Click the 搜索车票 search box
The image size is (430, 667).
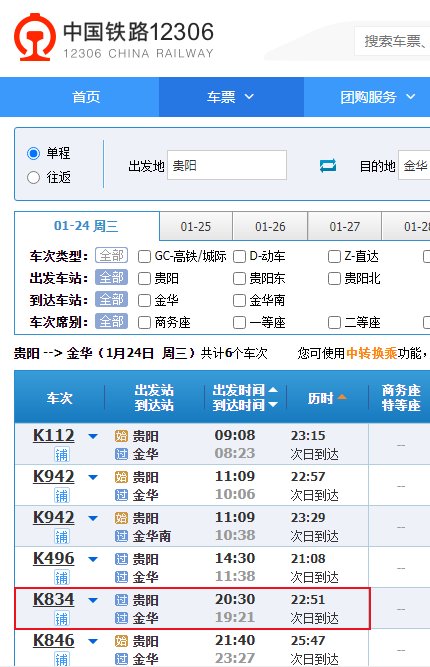pos(392,41)
